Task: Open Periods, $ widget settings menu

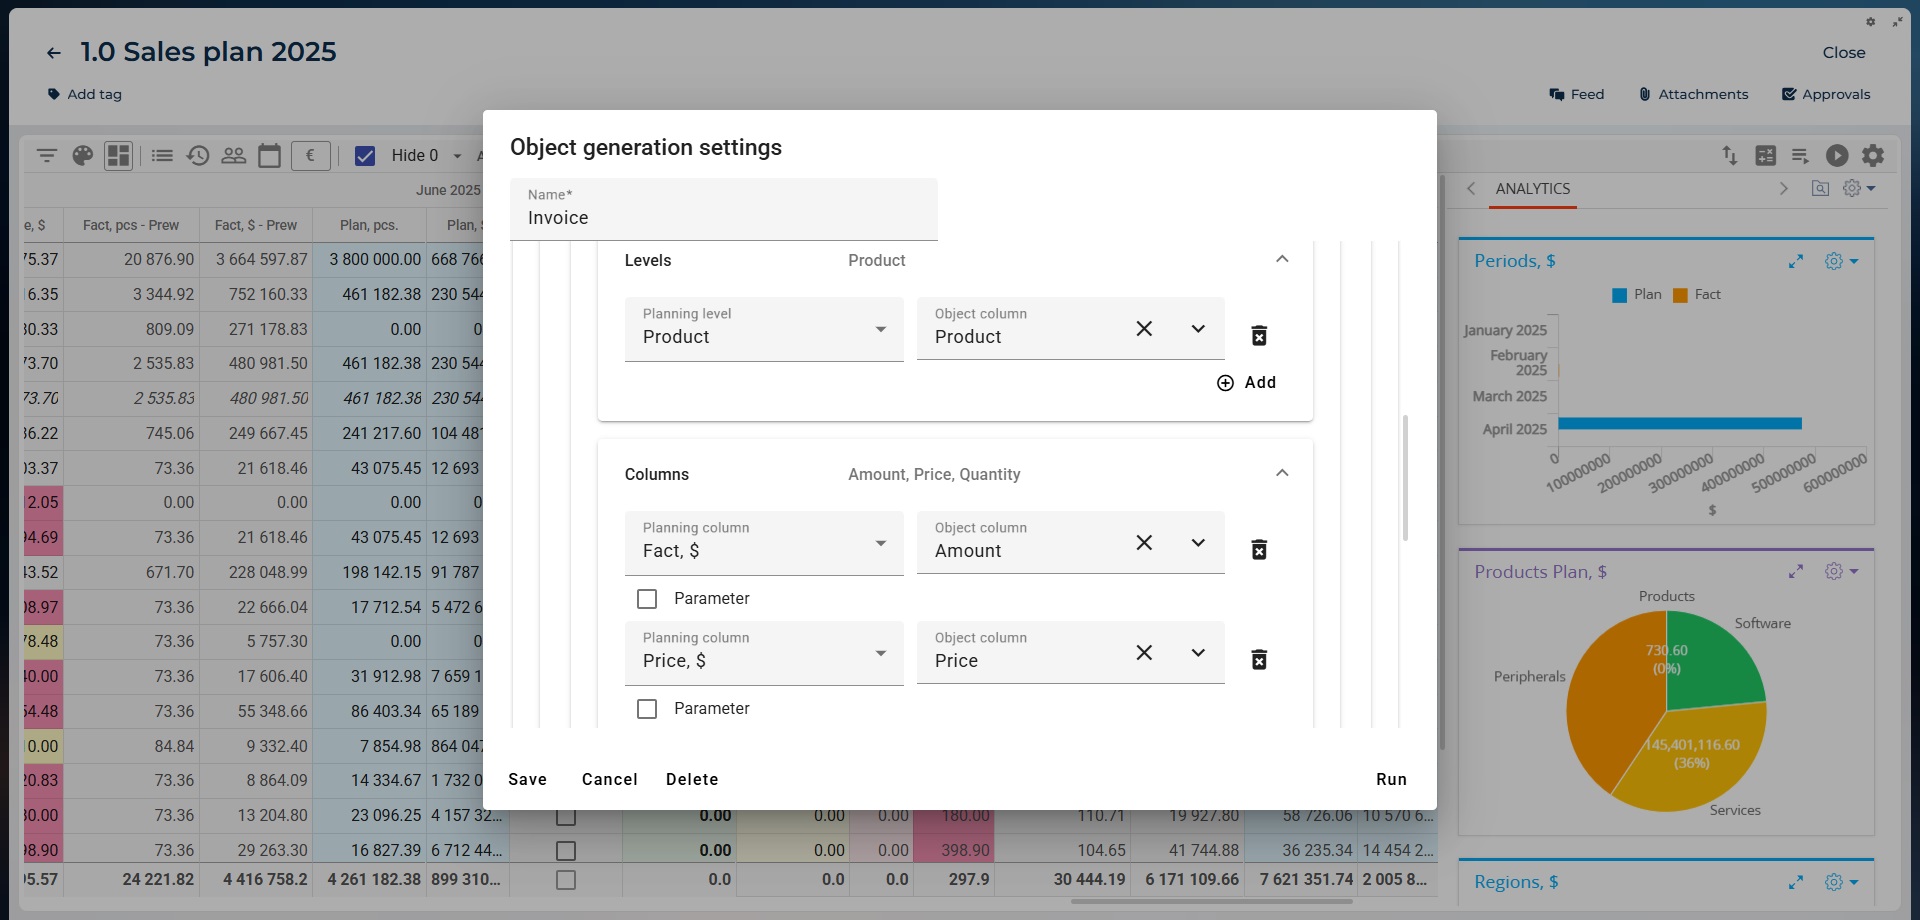Action: tap(1841, 261)
